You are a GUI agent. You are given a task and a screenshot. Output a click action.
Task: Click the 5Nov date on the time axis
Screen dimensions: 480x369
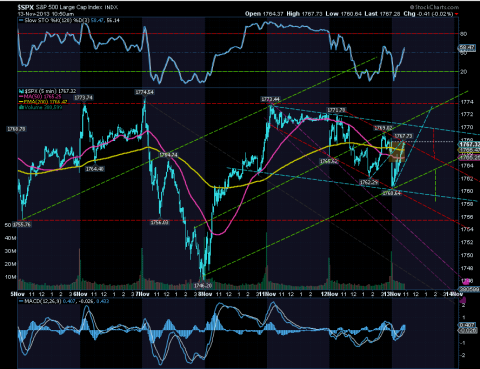click(x=18, y=294)
